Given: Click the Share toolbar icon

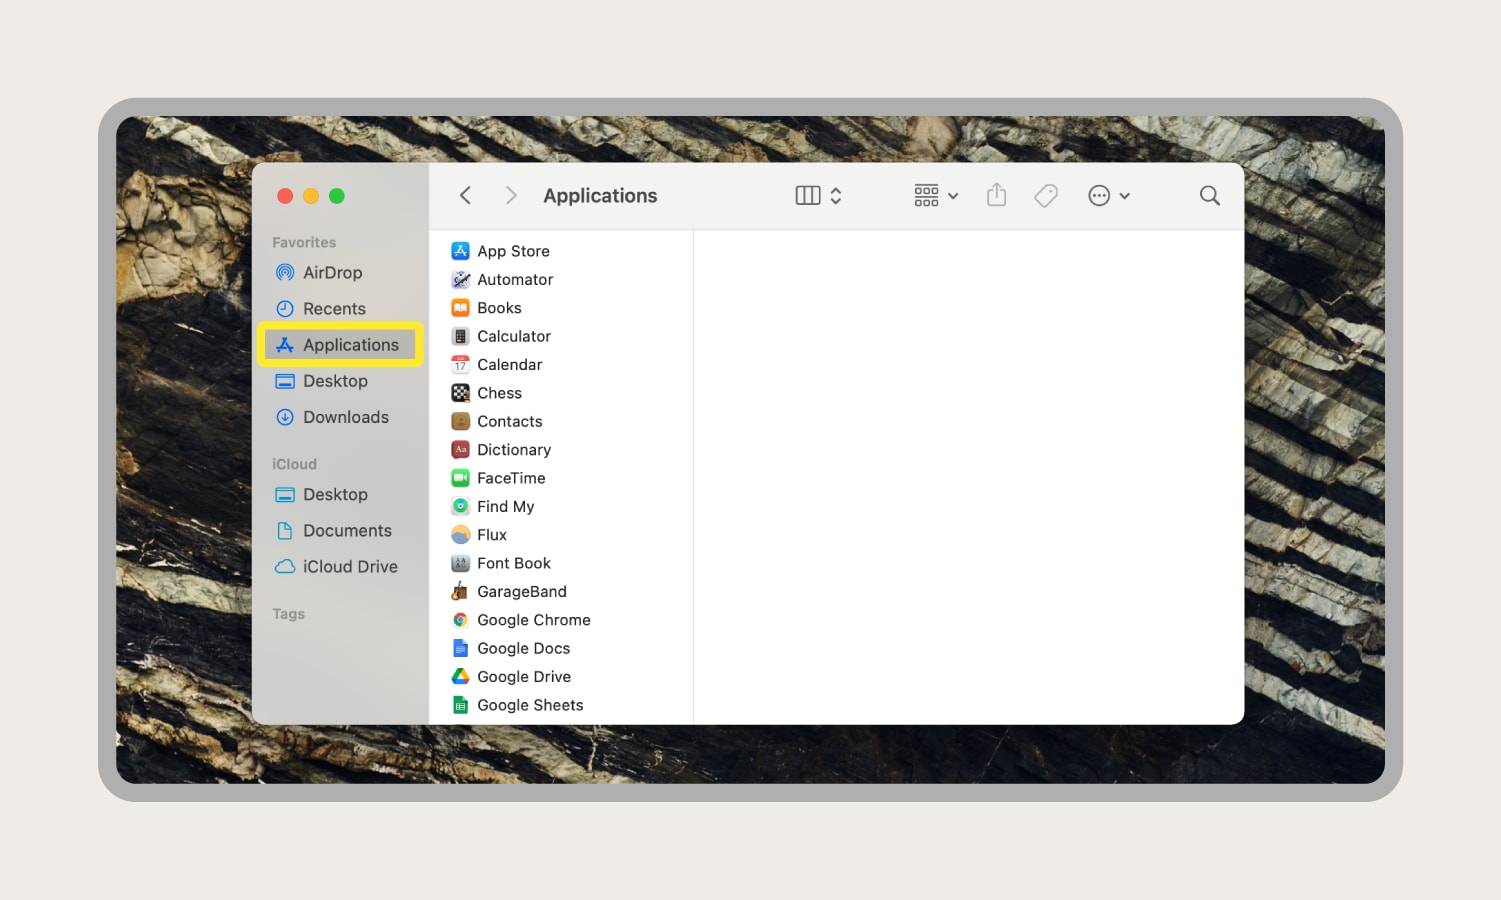Looking at the screenshot, I should pyautogui.click(x=996, y=195).
